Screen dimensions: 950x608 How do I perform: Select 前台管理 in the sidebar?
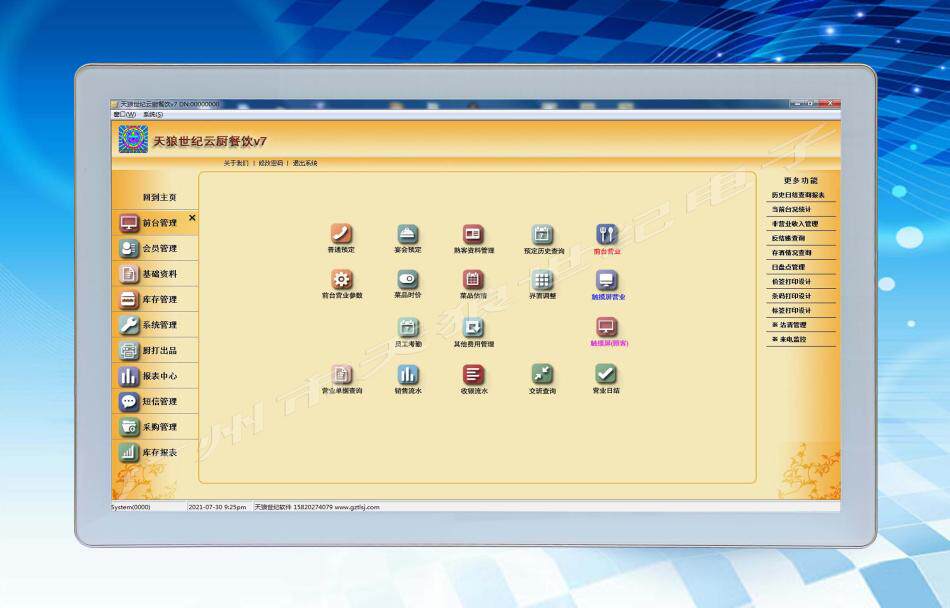155,223
